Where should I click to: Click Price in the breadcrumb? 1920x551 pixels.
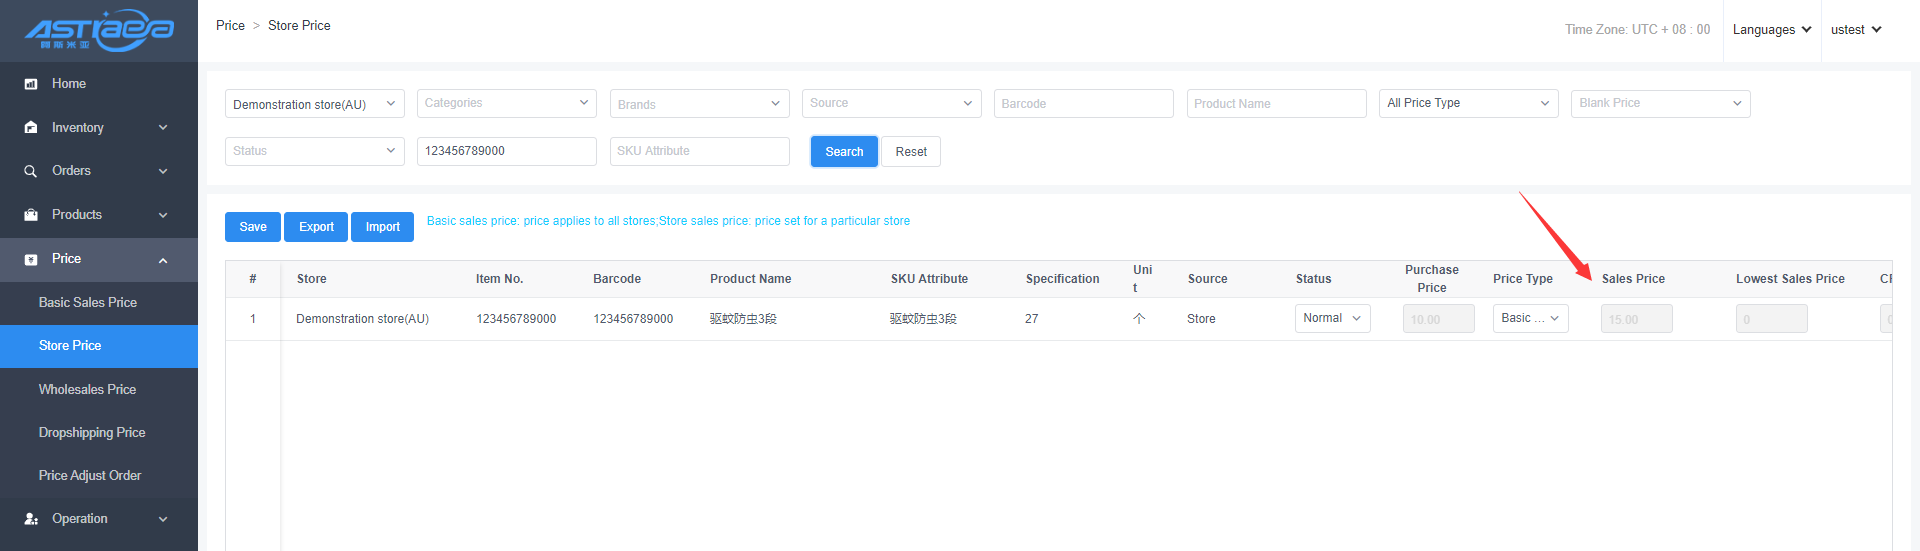pyautogui.click(x=230, y=25)
